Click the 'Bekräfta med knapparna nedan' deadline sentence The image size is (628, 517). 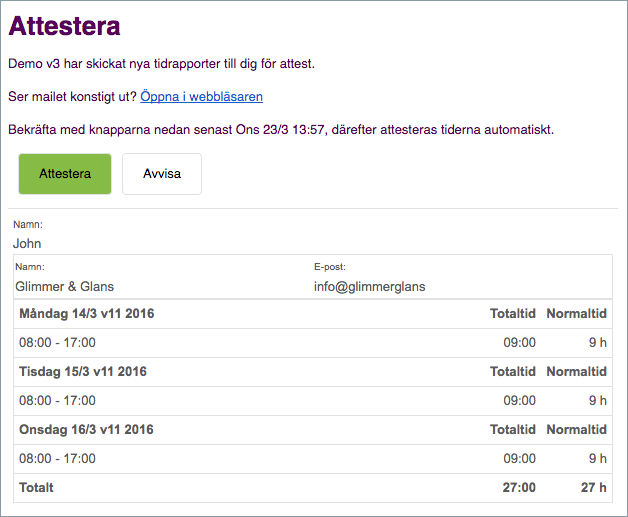click(x=281, y=130)
